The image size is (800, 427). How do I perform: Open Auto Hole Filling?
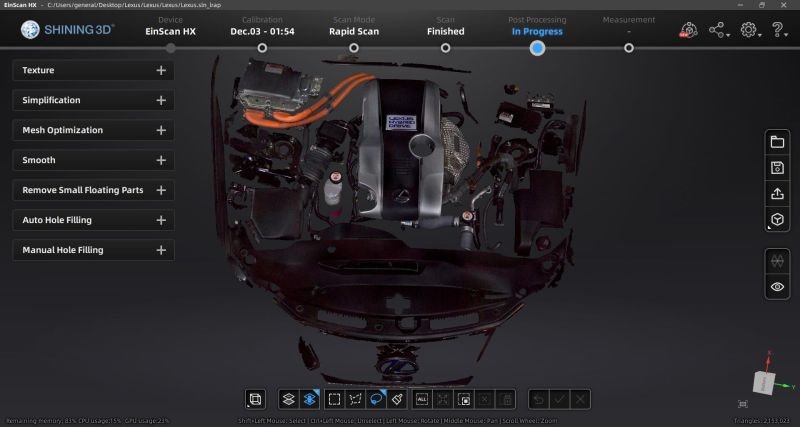(93, 220)
